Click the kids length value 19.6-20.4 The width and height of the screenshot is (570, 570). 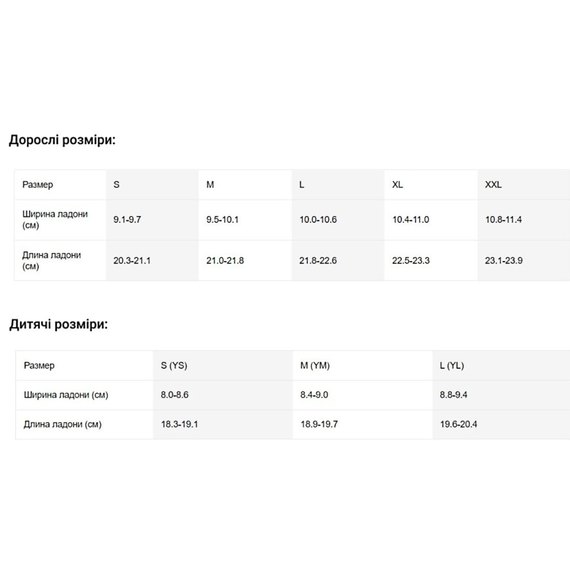click(458, 424)
